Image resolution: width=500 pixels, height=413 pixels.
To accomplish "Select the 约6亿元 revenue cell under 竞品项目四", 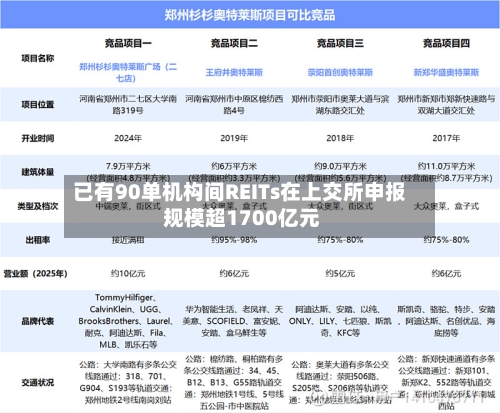I will tap(446, 274).
